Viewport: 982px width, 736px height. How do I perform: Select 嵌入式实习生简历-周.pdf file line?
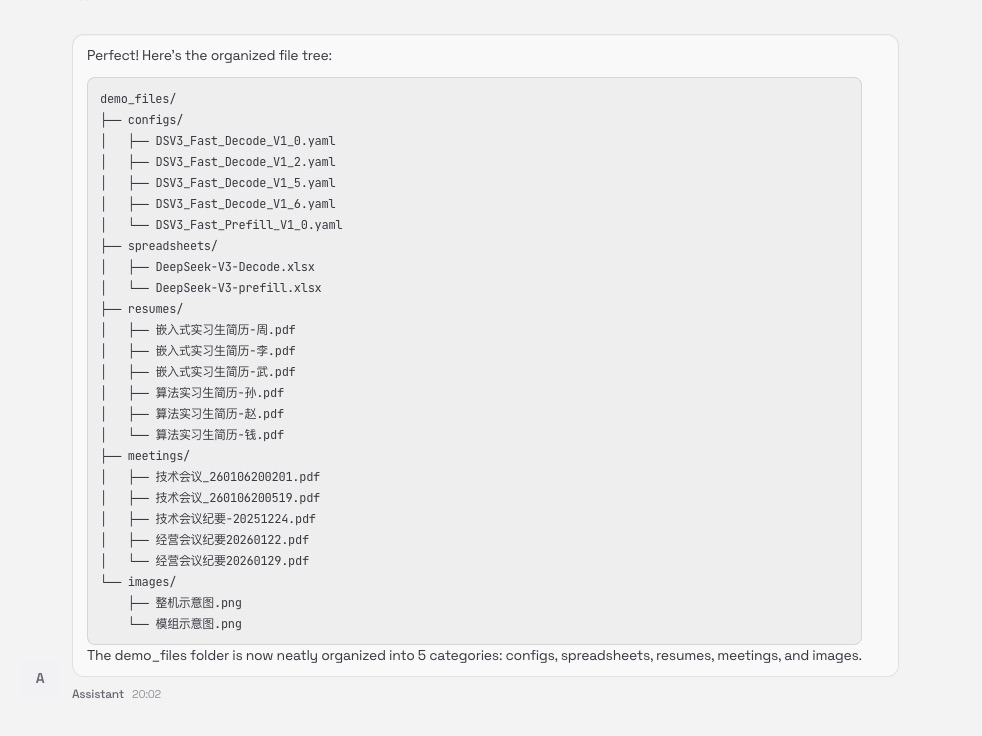click(x=225, y=330)
